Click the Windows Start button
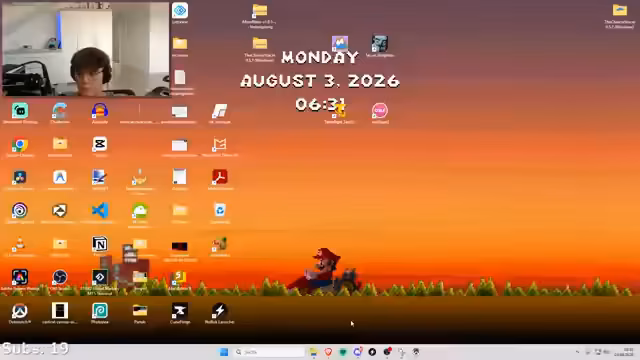640x360 pixels. (224, 352)
